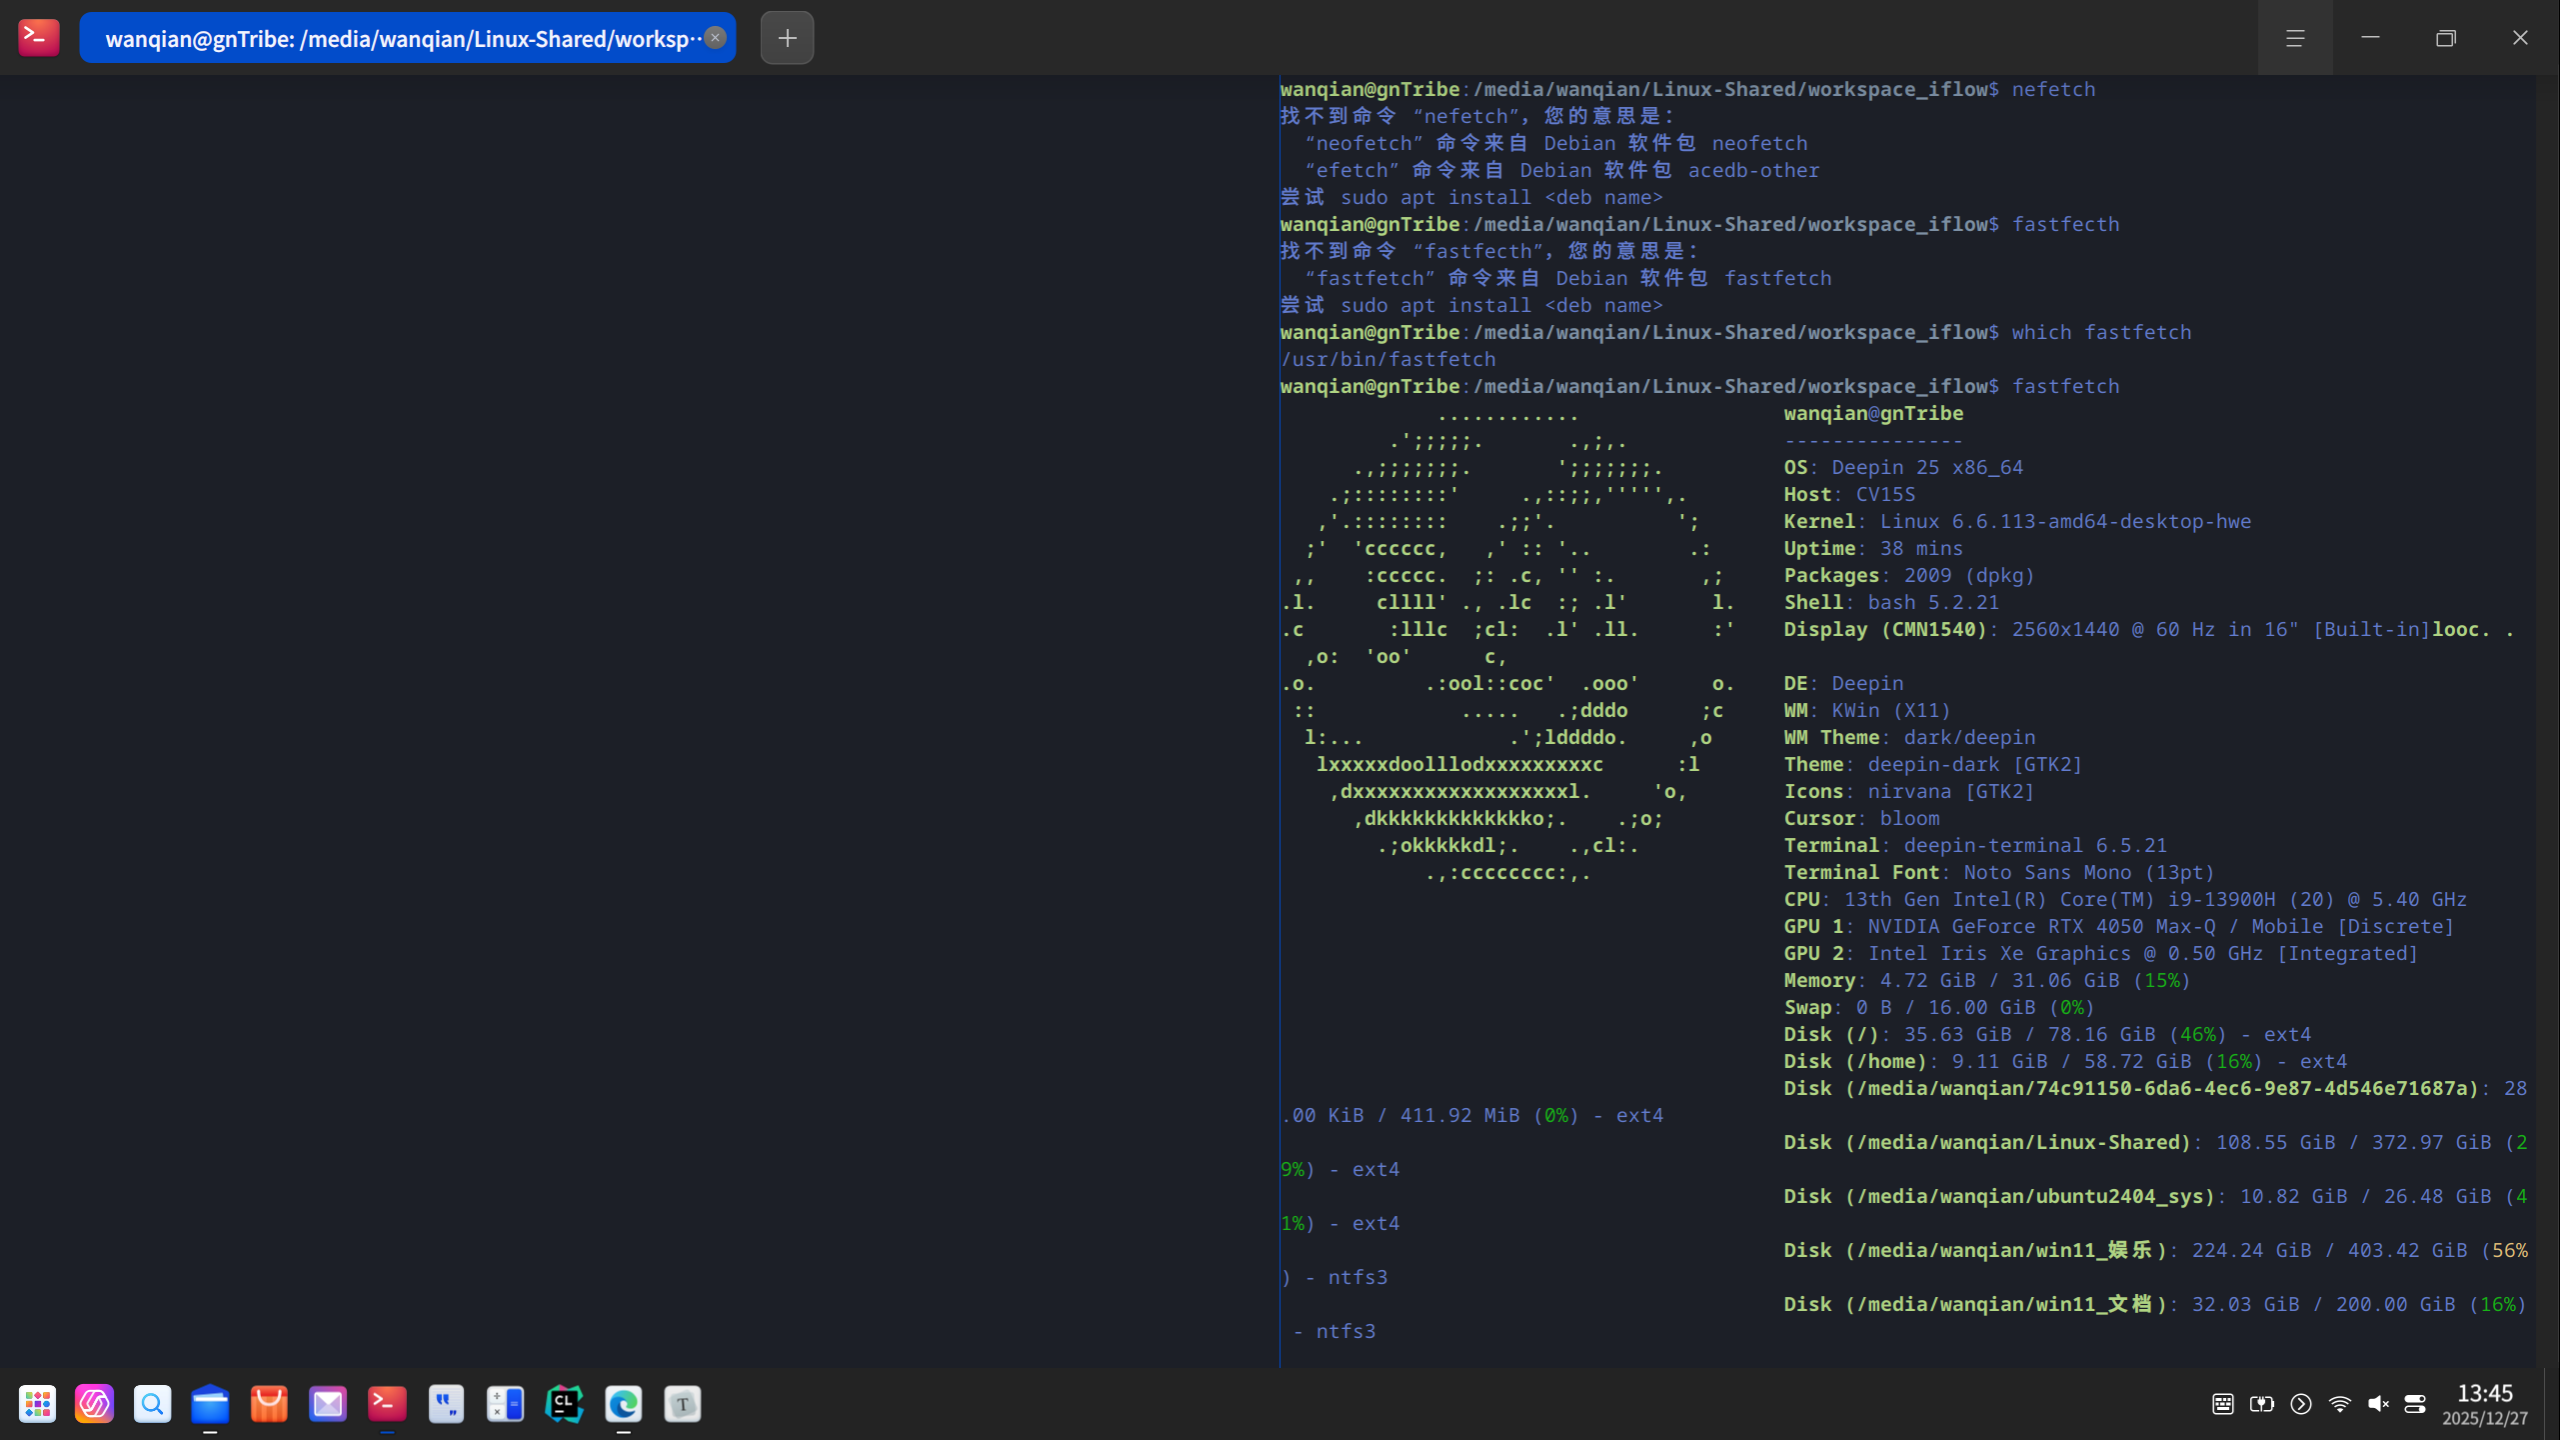This screenshot has height=1440, width=2560.
Task: Check battery status in the system tray
Action: pos(2262,1404)
